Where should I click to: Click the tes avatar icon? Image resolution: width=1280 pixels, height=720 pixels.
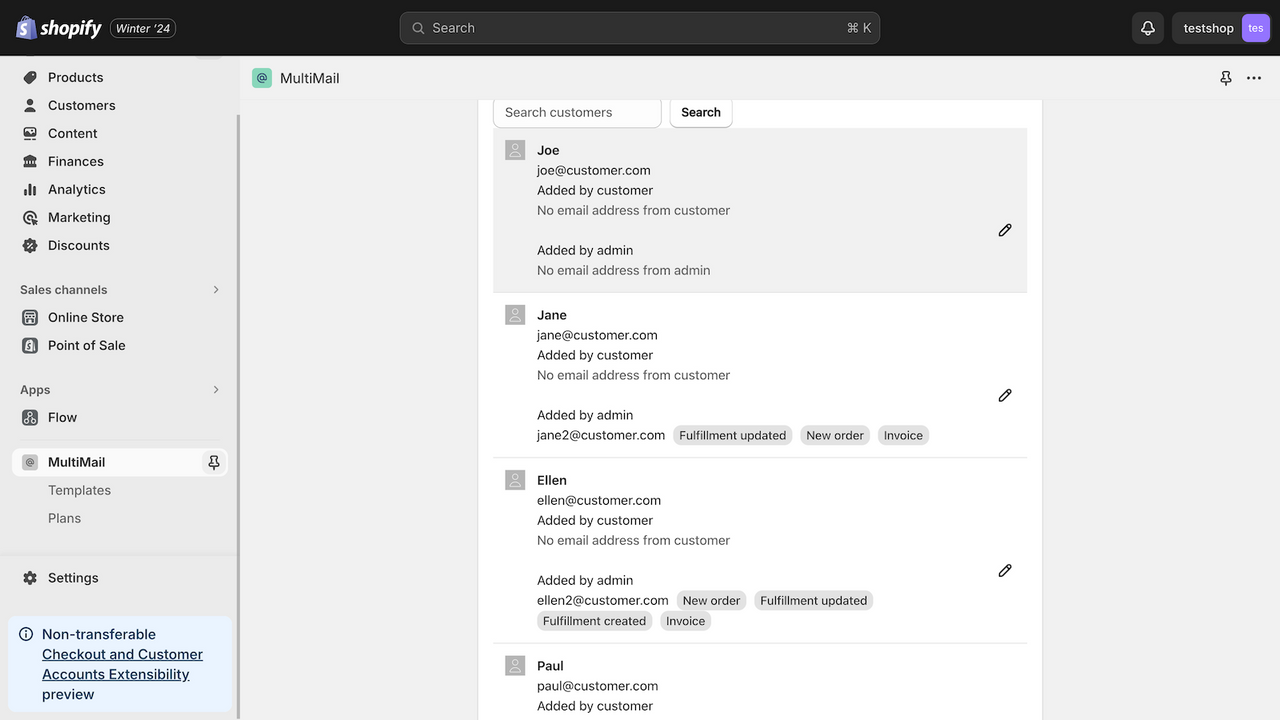pyautogui.click(x=1255, y=28)
